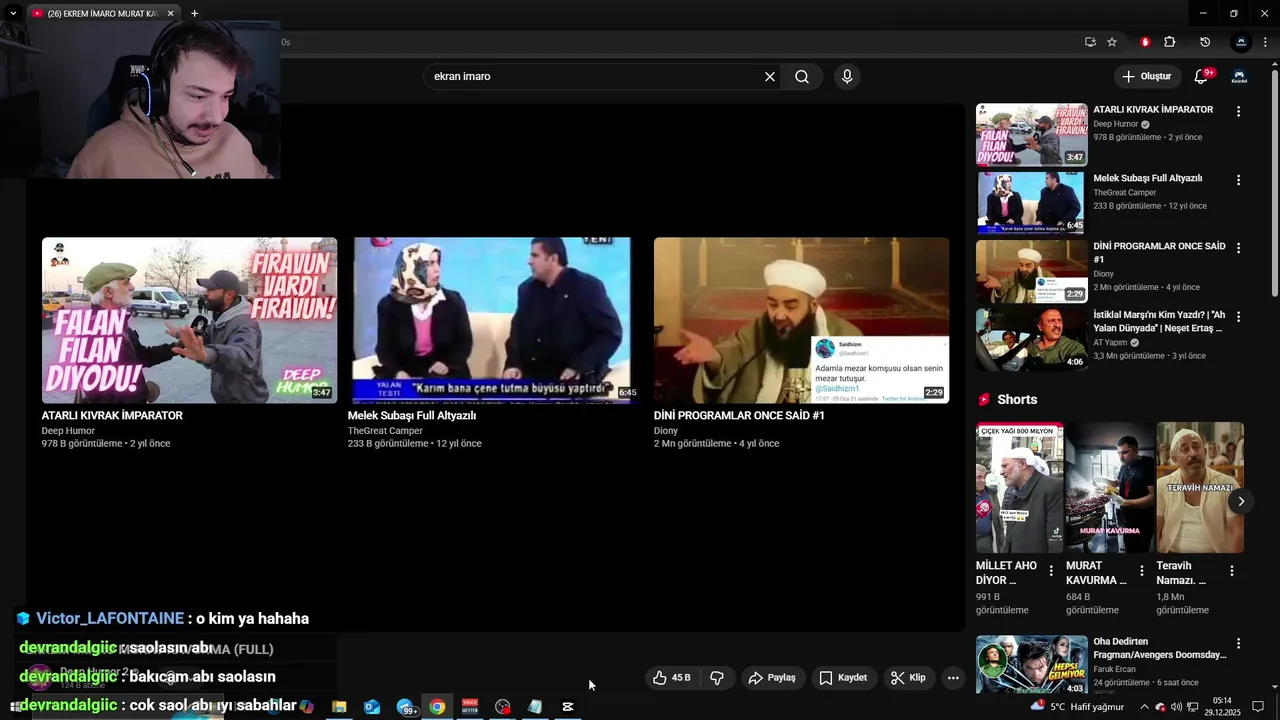1280x720 pixels.
Task: Open new browser tab
Action: [194, 13]
